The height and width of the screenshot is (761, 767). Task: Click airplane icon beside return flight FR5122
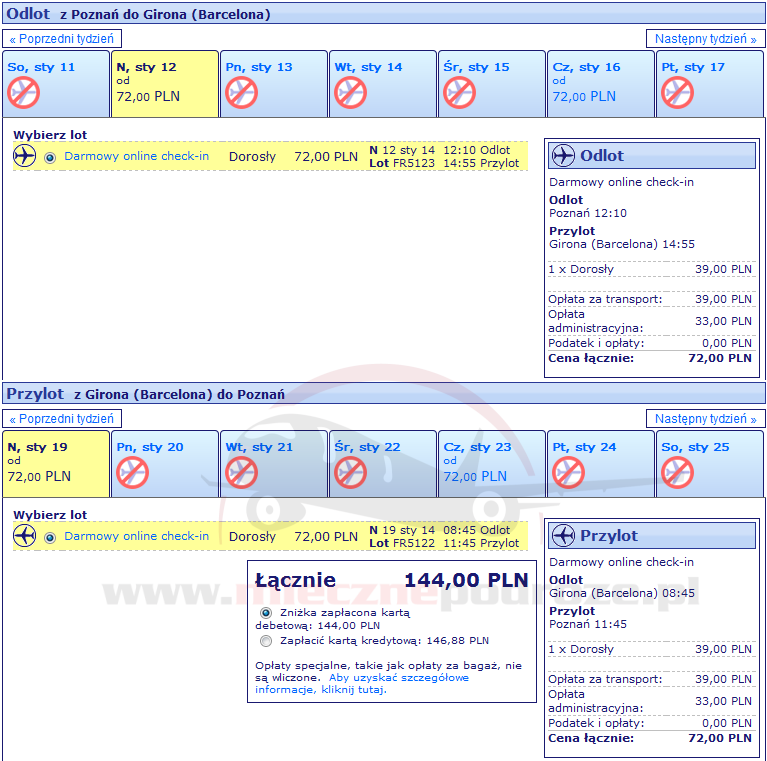tap(24, 536)
